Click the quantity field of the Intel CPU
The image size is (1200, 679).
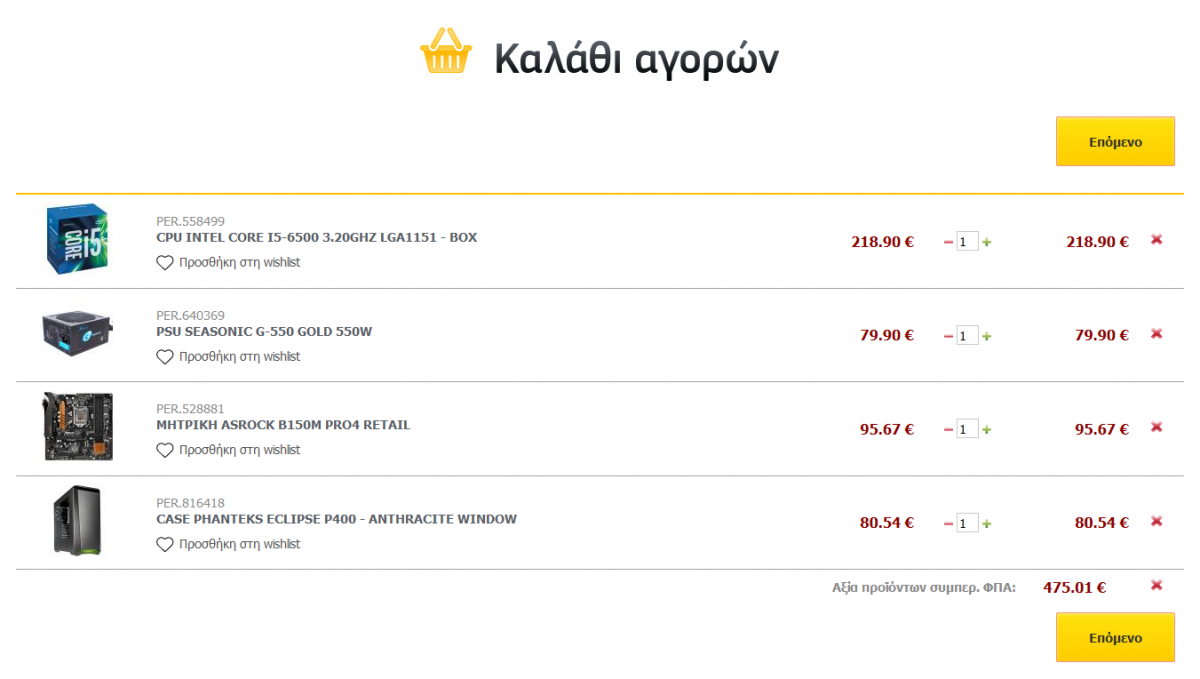pos(967,242)
